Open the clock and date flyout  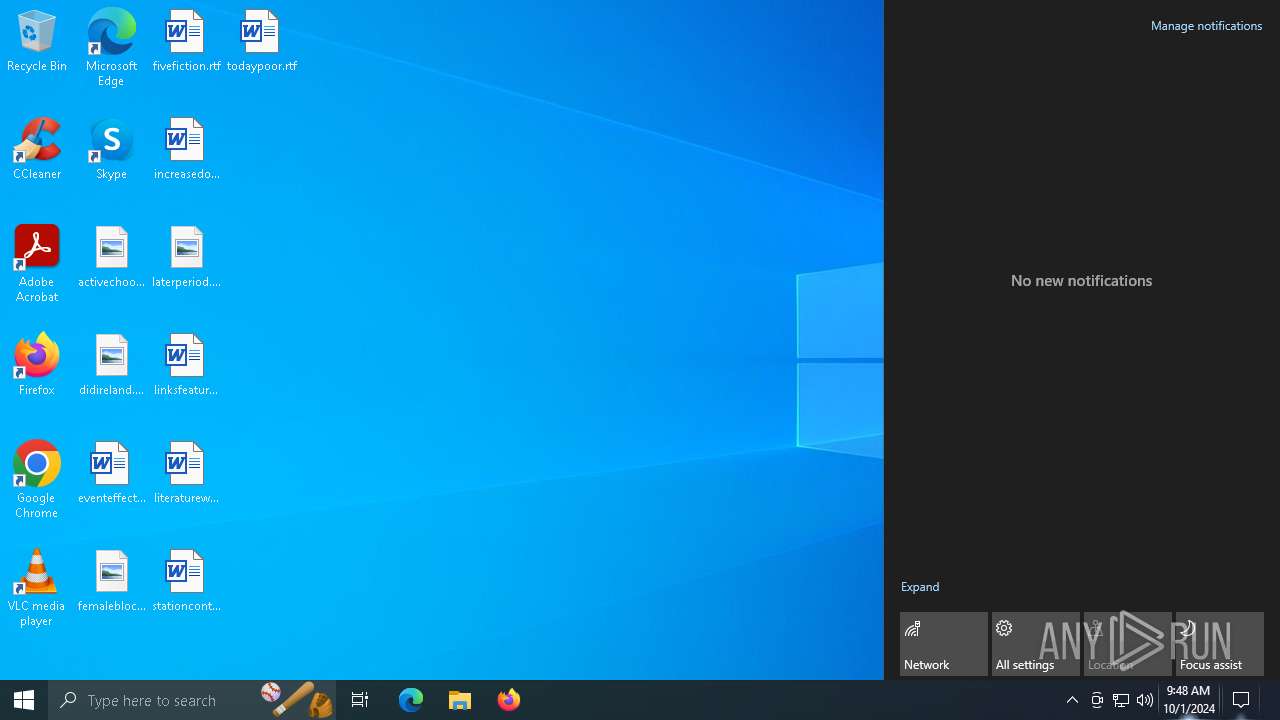[1189, 700]
